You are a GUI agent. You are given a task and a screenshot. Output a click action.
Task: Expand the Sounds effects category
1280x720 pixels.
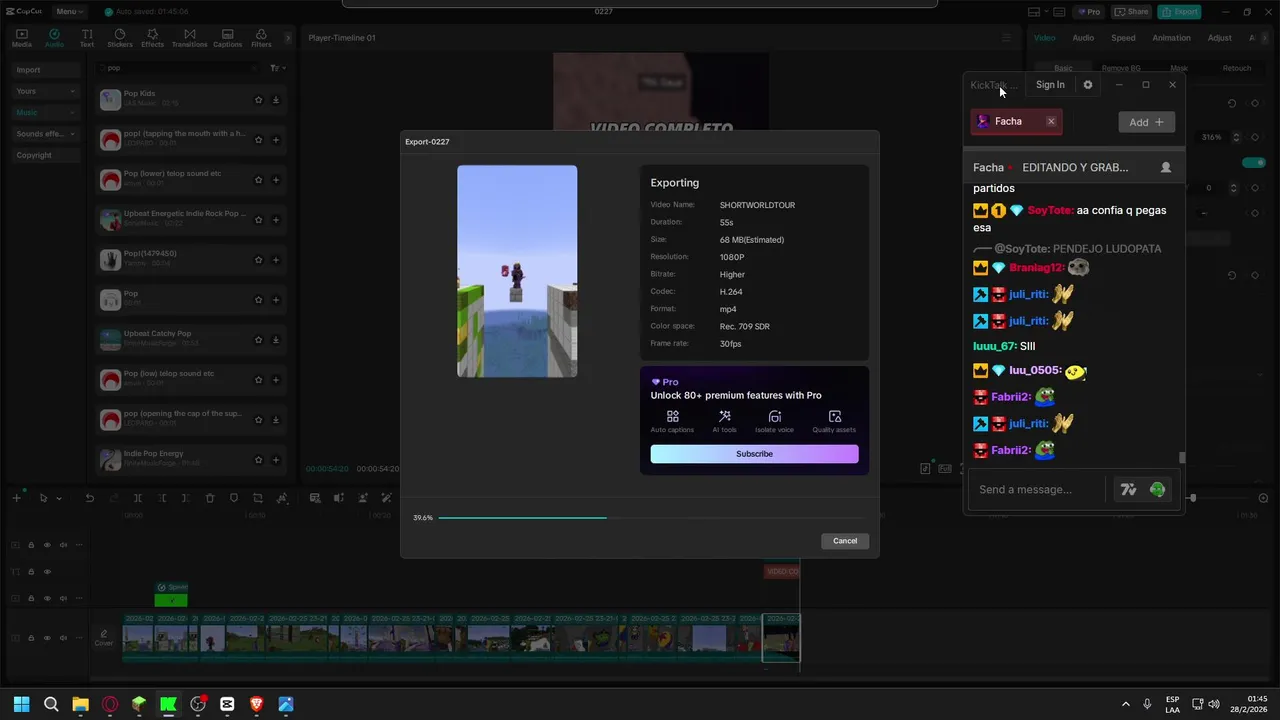(45, 134)
